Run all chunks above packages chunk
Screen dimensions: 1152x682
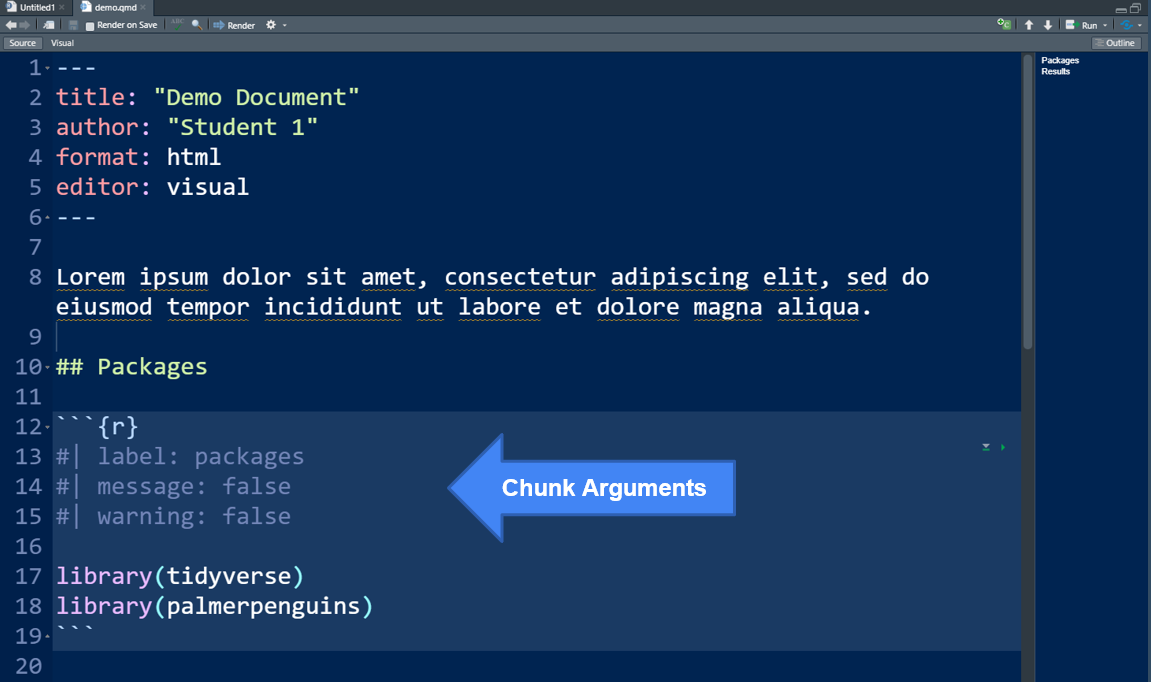[986, 447]
